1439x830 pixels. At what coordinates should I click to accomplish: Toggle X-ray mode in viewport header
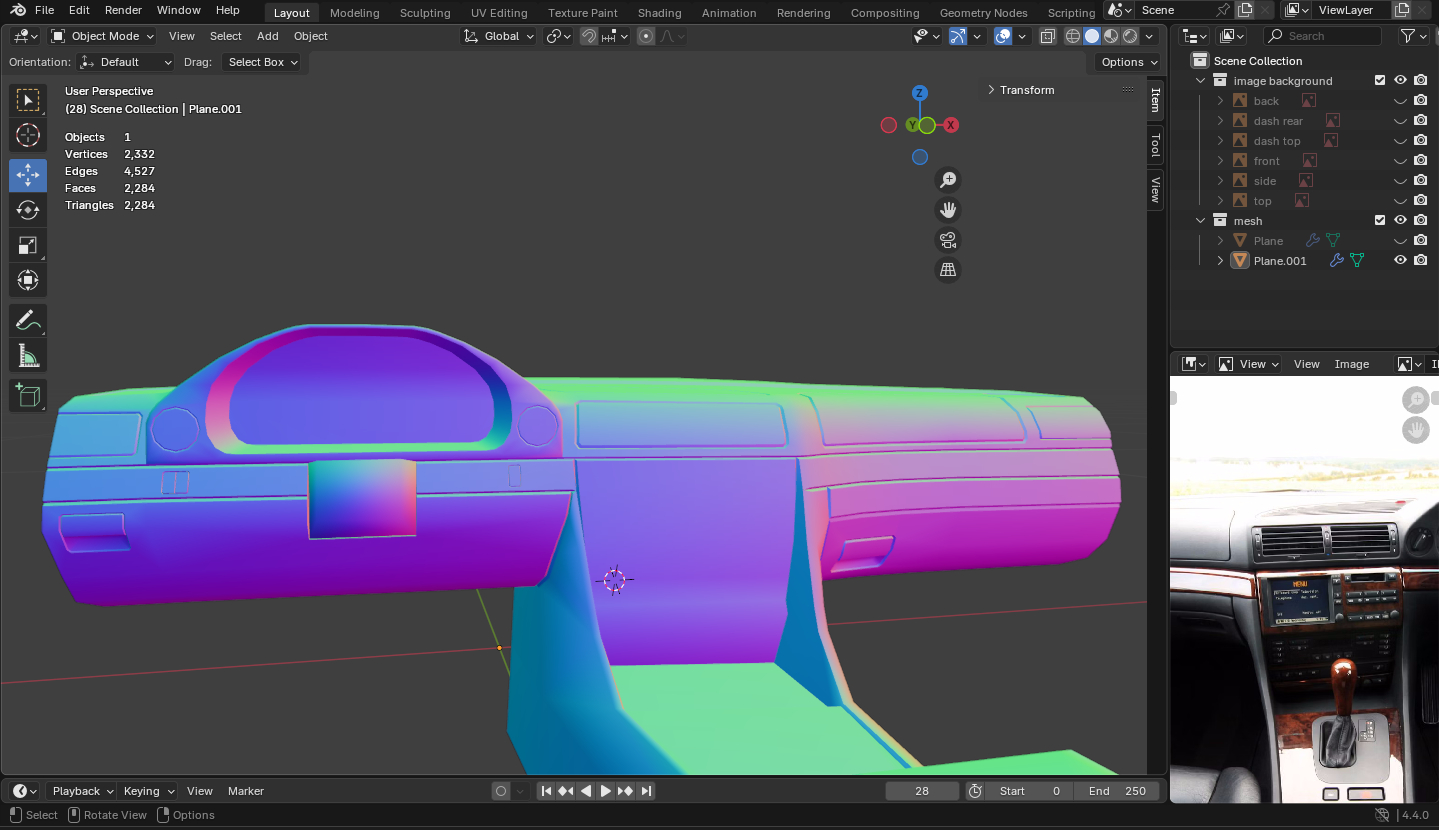[x=1047, y=36]
